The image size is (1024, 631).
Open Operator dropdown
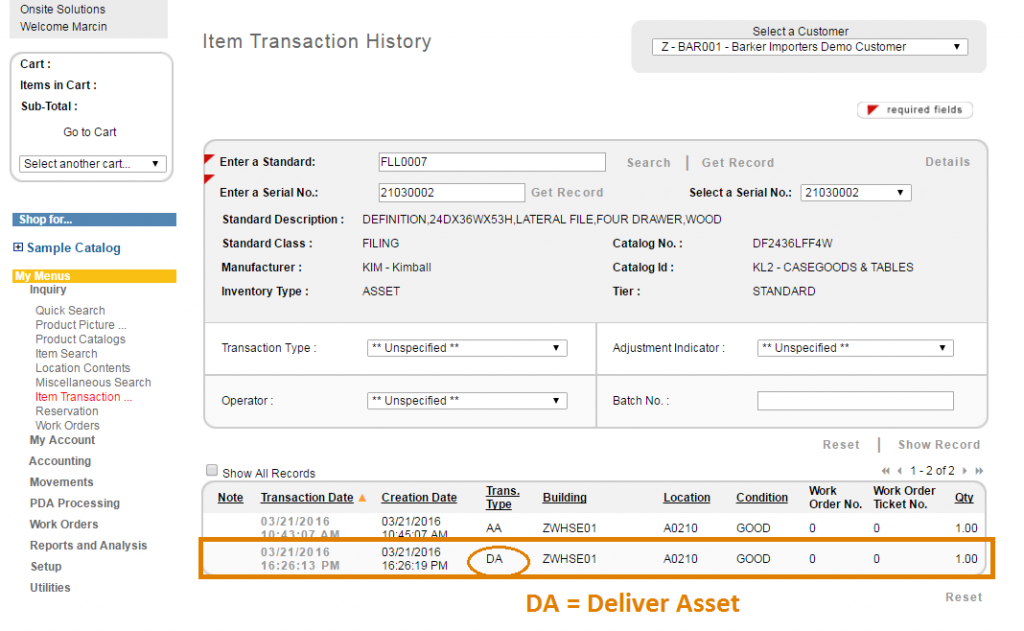pyautogui.click(x=467, y=400)
